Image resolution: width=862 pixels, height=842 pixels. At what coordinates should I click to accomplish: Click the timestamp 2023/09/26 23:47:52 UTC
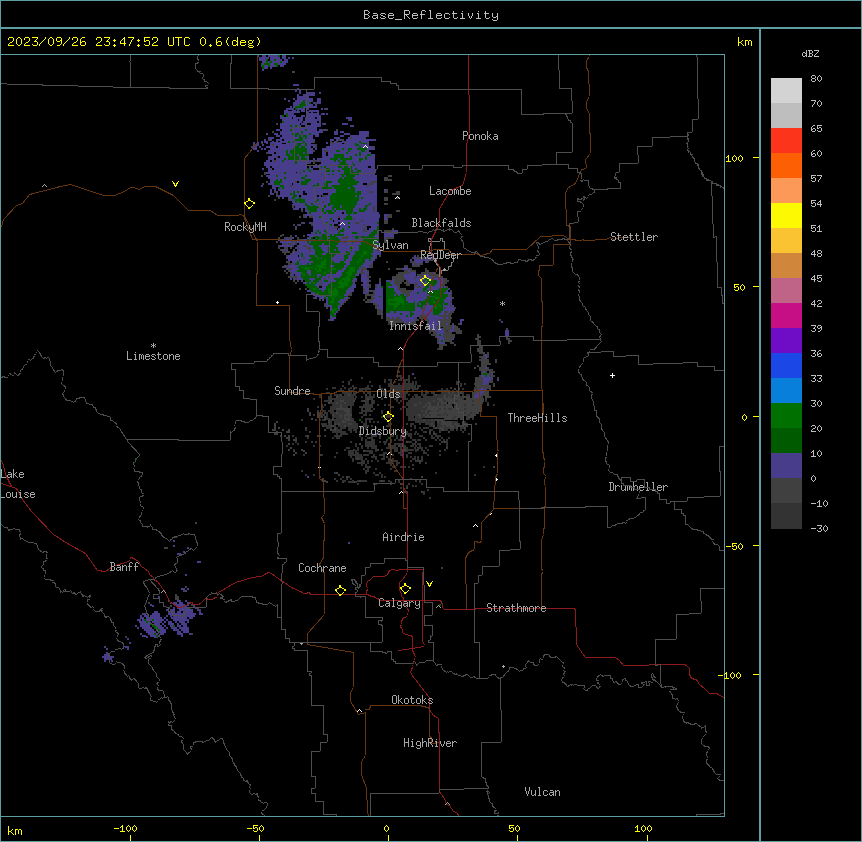(99, 42)
